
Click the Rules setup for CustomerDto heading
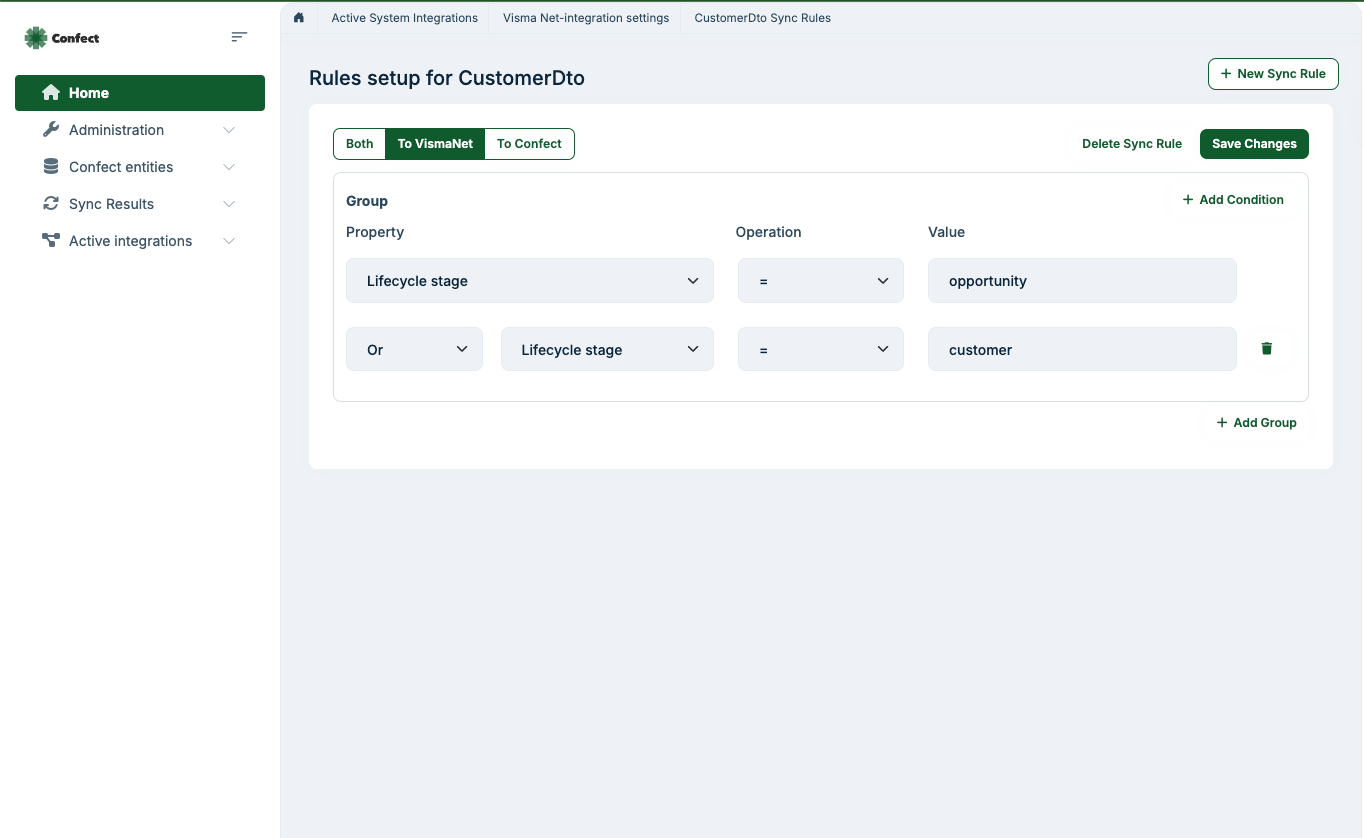click(447, 78)
